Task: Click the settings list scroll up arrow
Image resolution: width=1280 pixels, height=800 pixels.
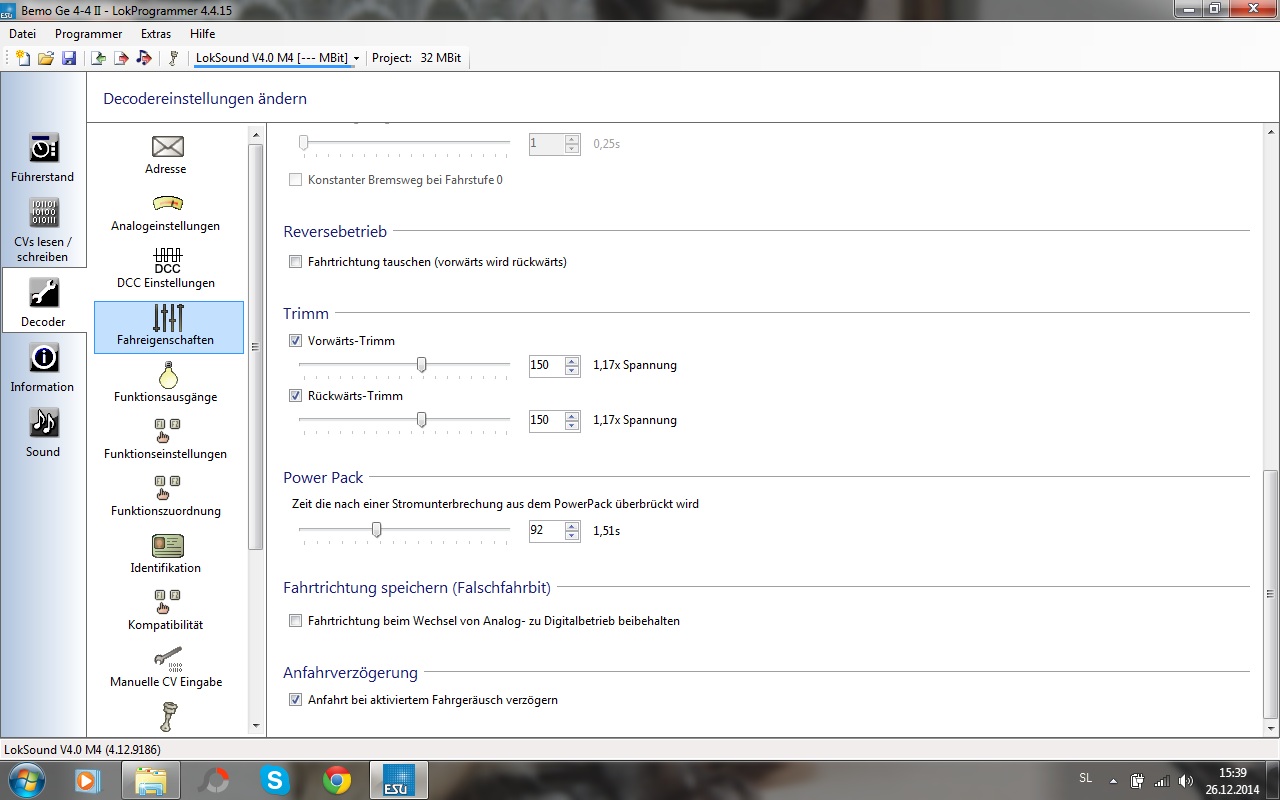Action: (x=256, y=133)
